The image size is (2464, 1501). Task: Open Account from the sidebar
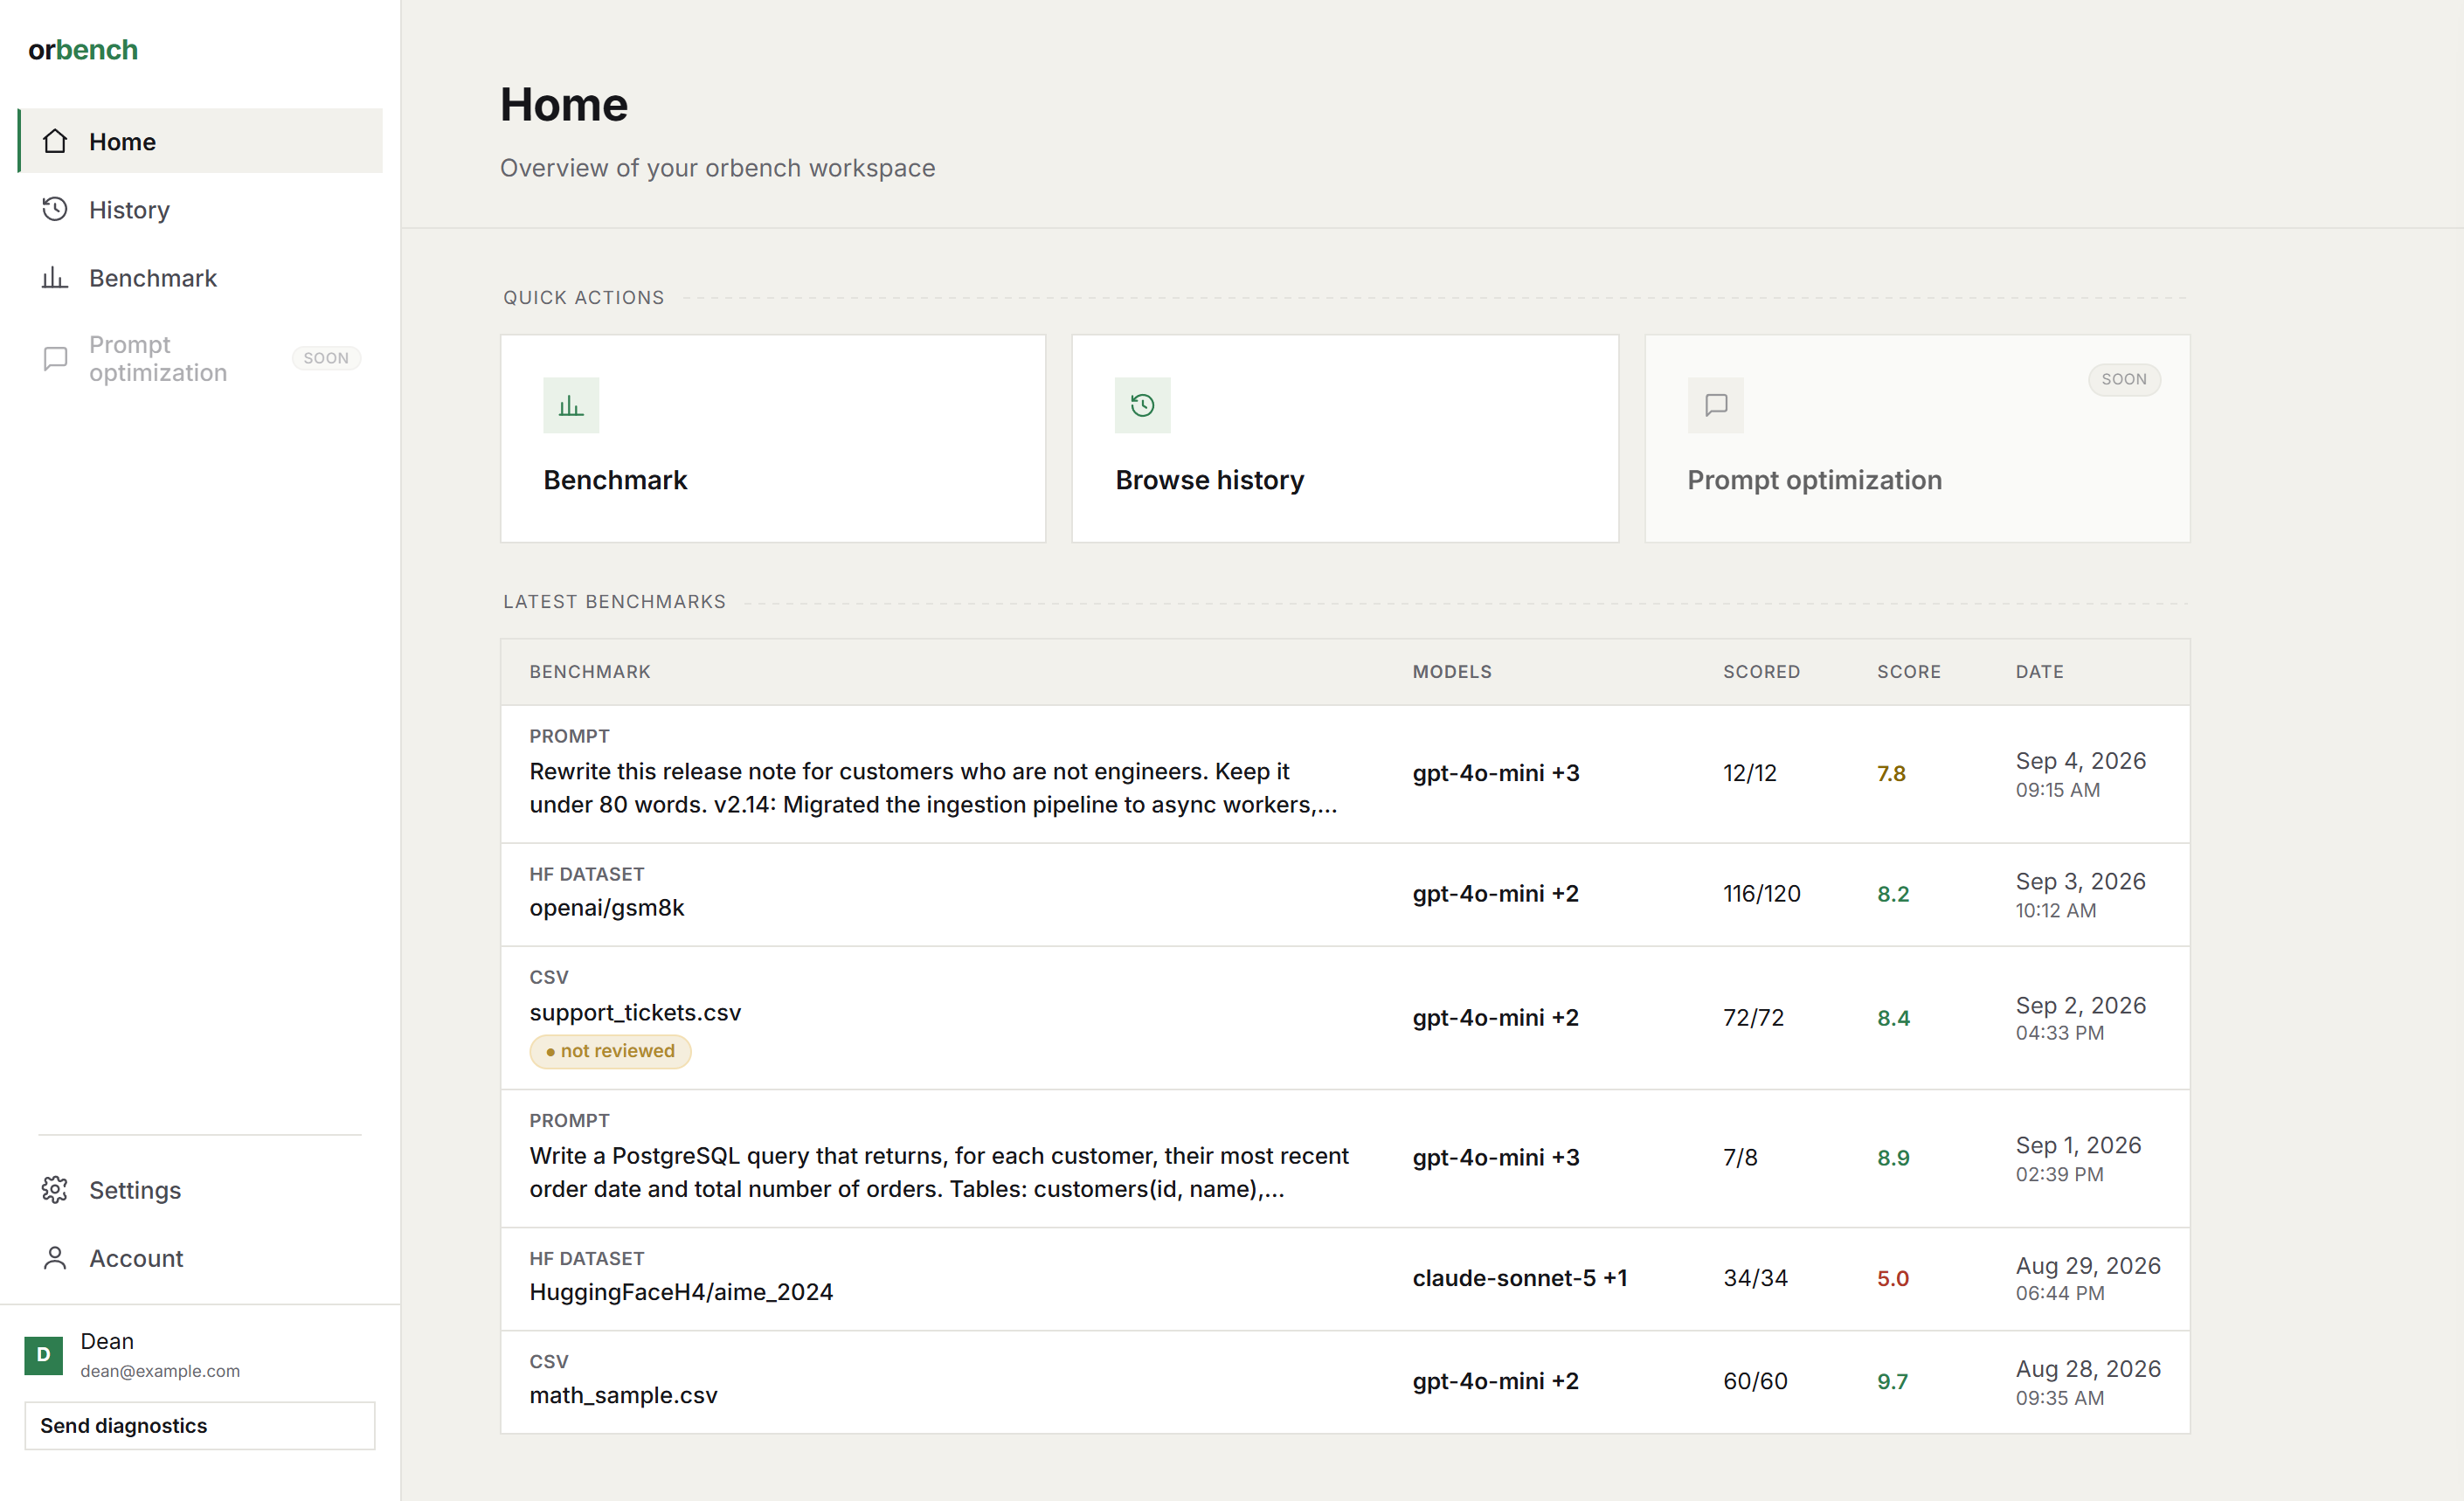pos(200,1257)
